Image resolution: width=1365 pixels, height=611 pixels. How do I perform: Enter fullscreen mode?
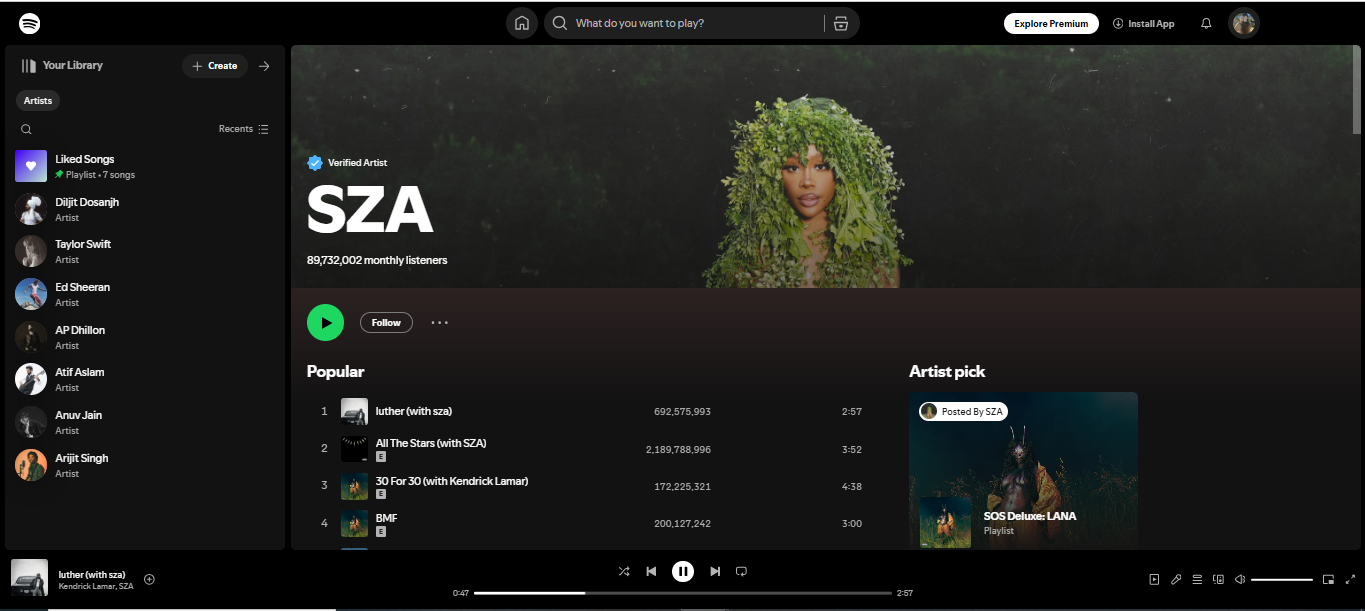point(1349,579)
